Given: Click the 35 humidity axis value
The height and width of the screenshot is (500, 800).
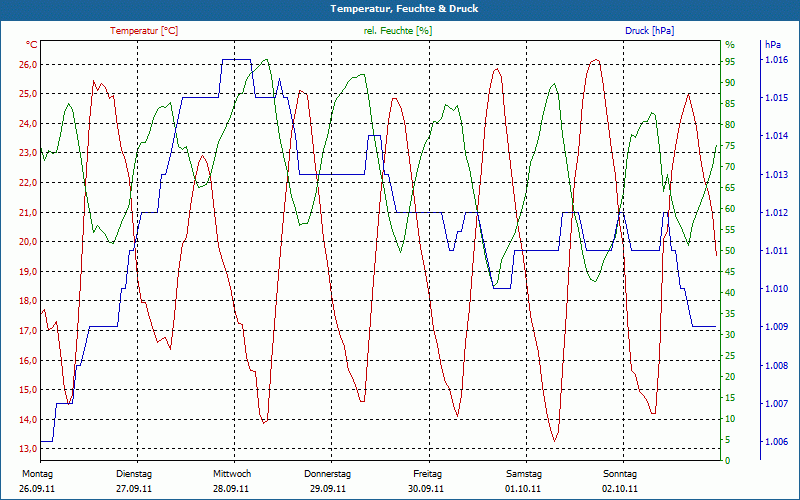Looking at the screenshot, I should point(730,314).
